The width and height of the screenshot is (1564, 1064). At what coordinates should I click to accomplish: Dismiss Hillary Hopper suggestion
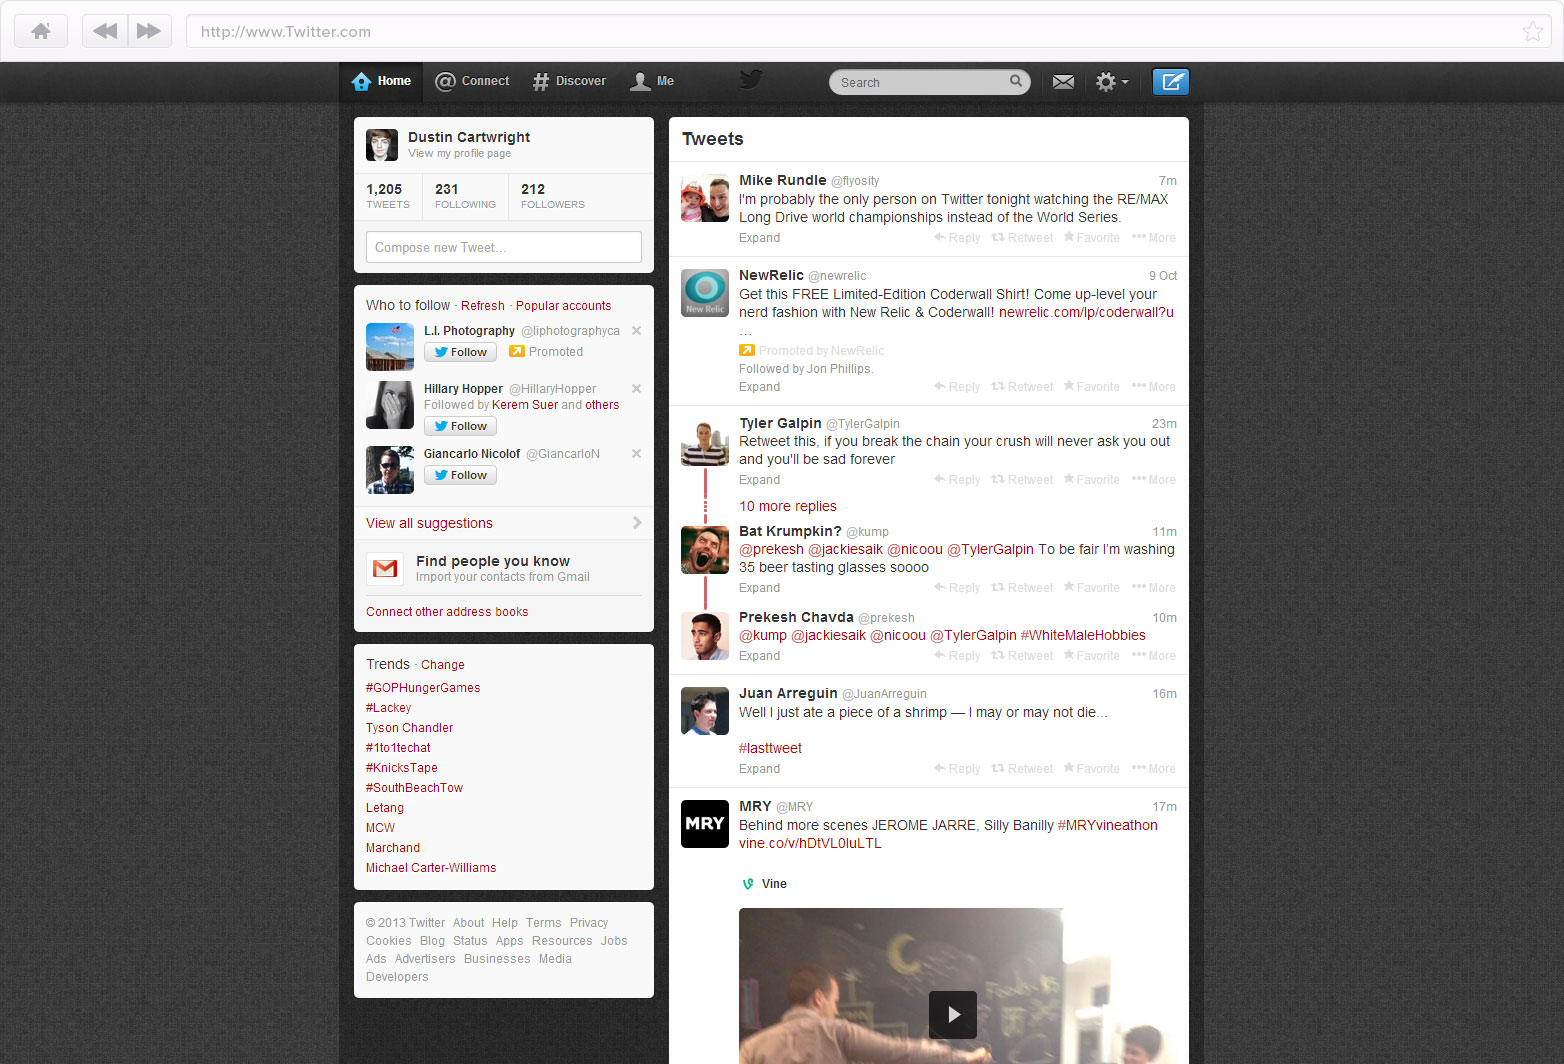pos(636,389)
